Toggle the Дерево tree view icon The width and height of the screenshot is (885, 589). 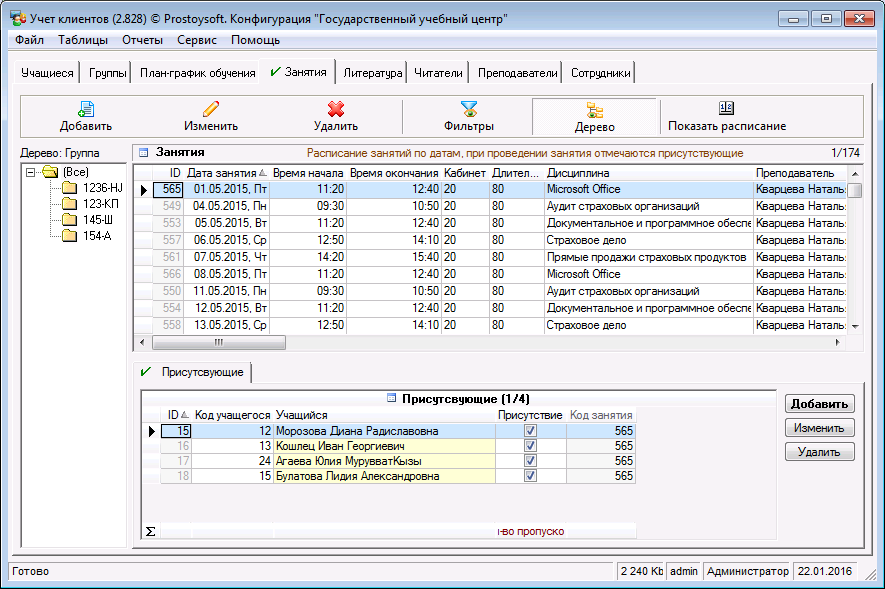pyautogui.click(x=594, y=109)
